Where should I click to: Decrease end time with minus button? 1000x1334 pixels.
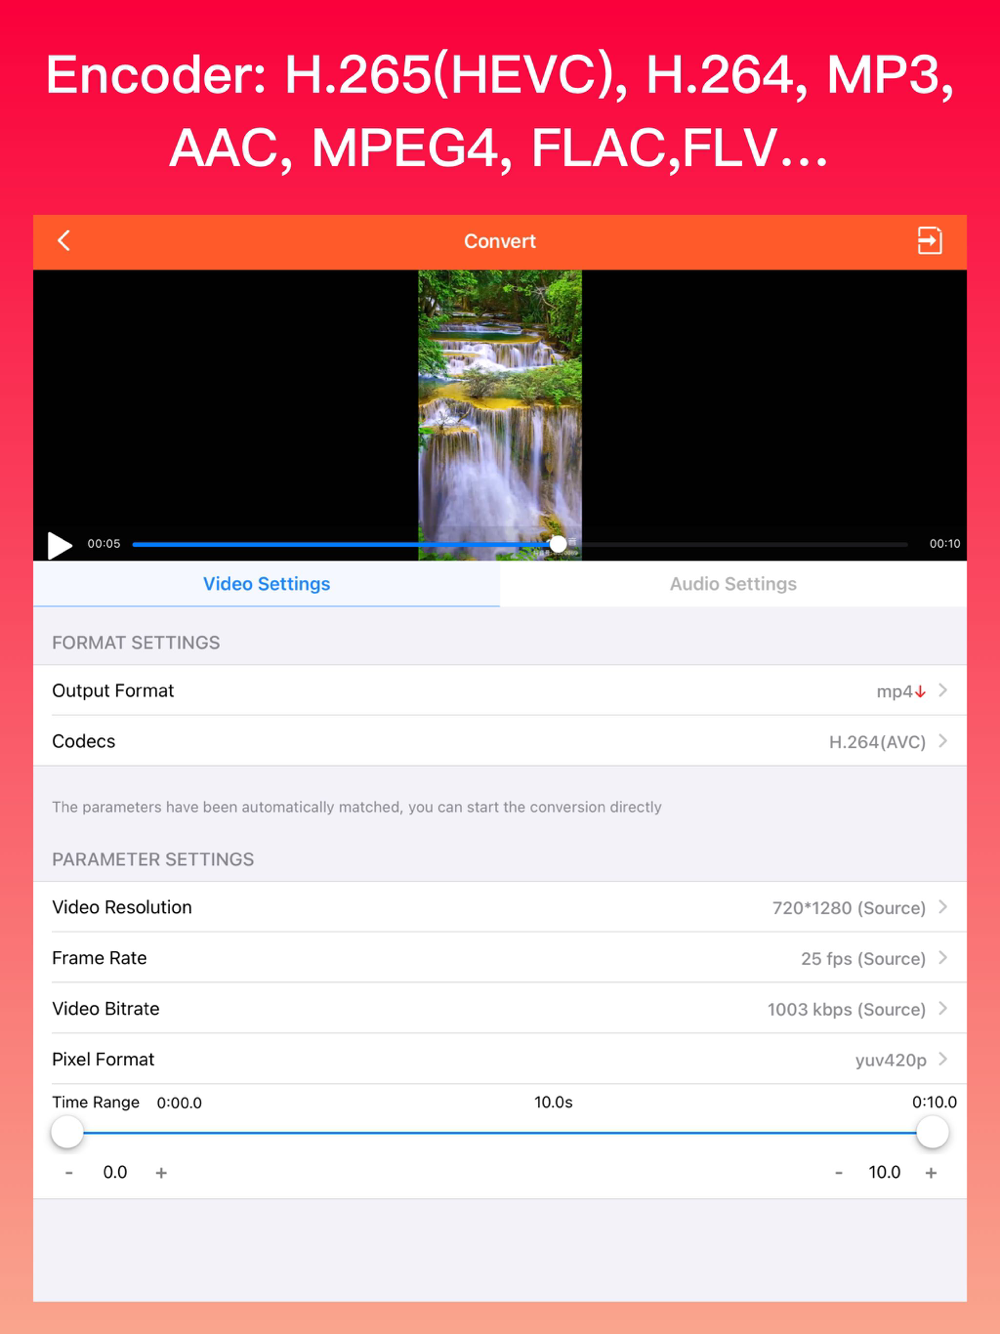839,1173
